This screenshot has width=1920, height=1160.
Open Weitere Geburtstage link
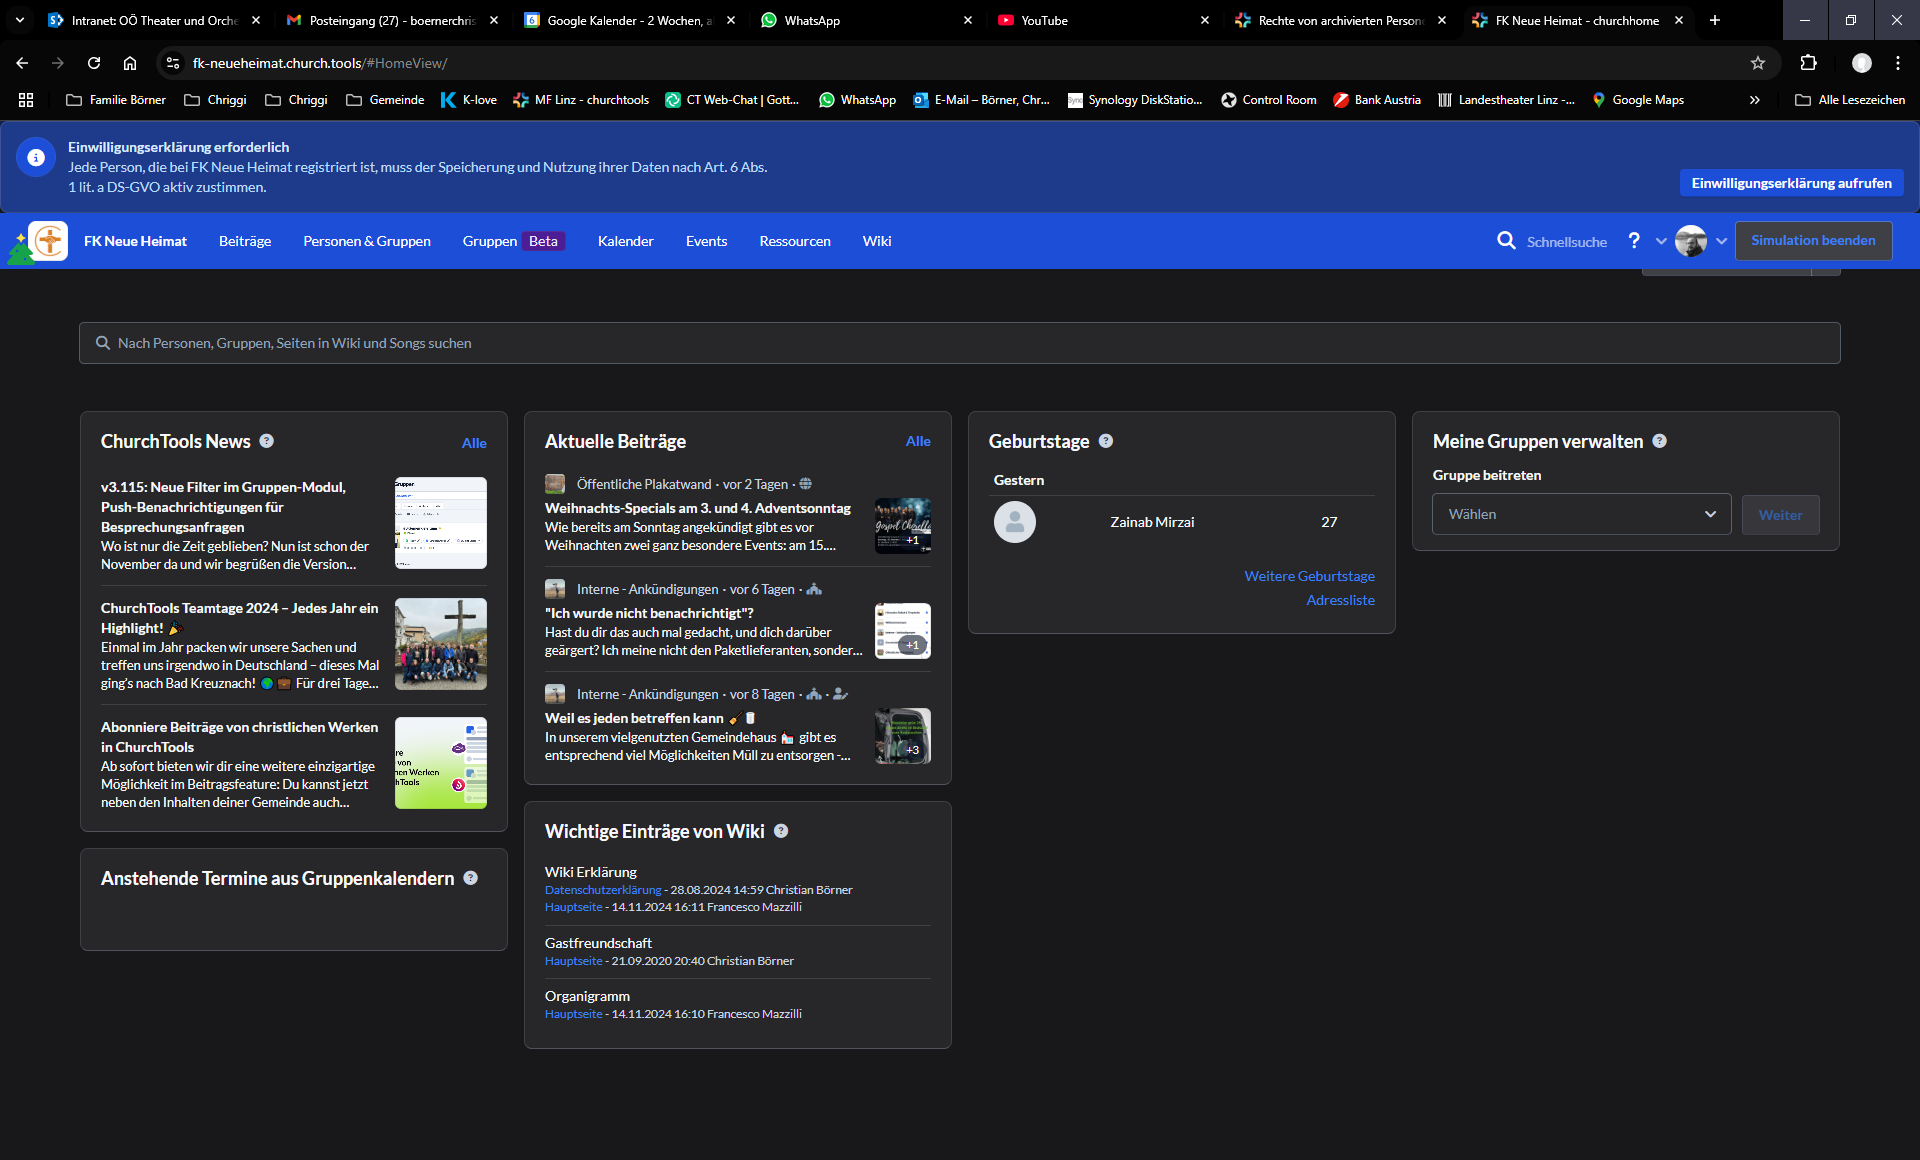pos(1309,576)
